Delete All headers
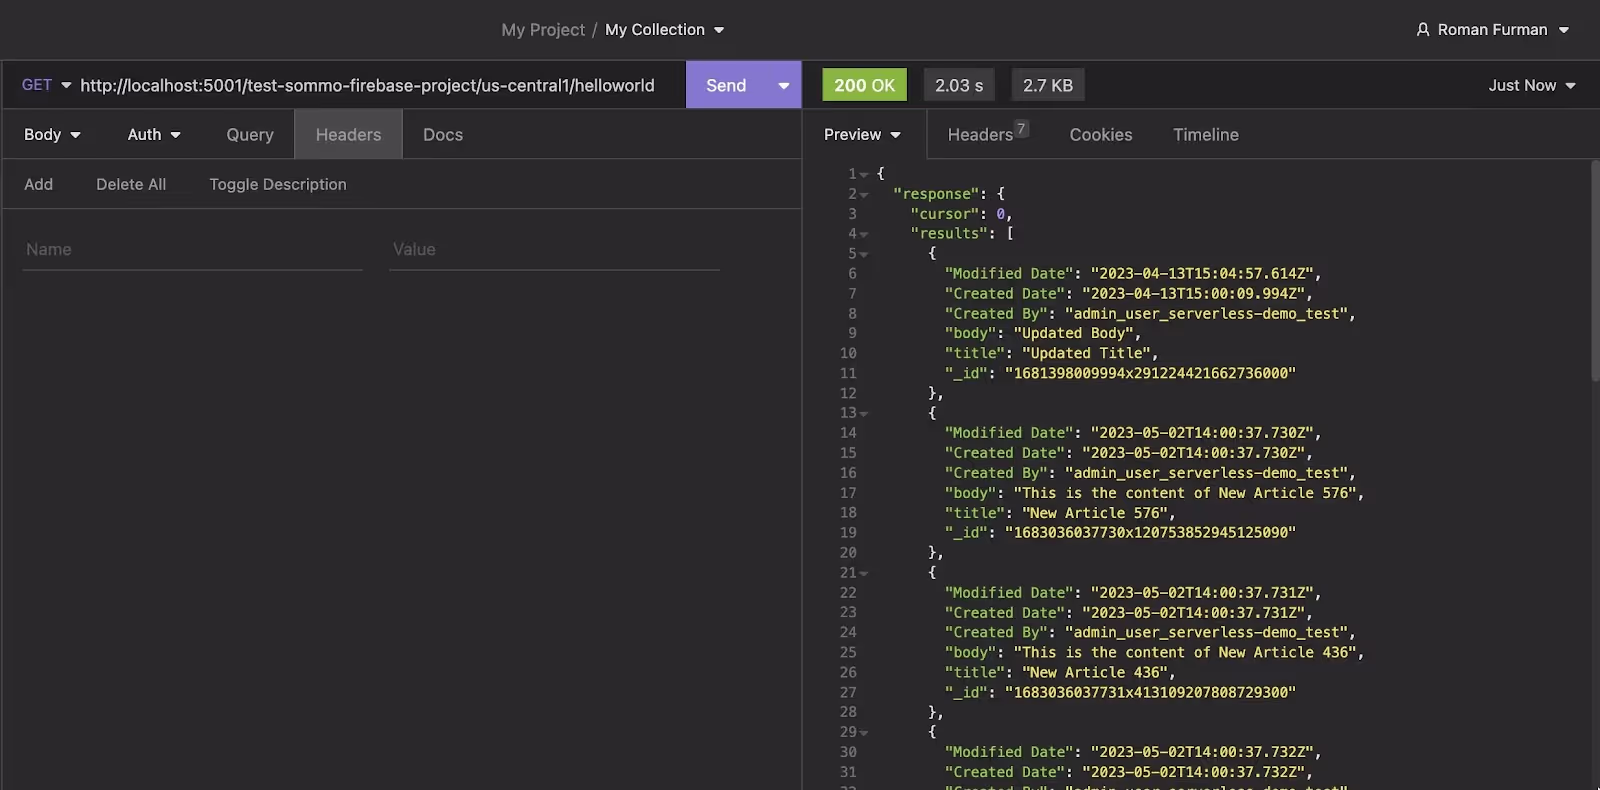The image size is (1600, 790). [x=131, y=184]
